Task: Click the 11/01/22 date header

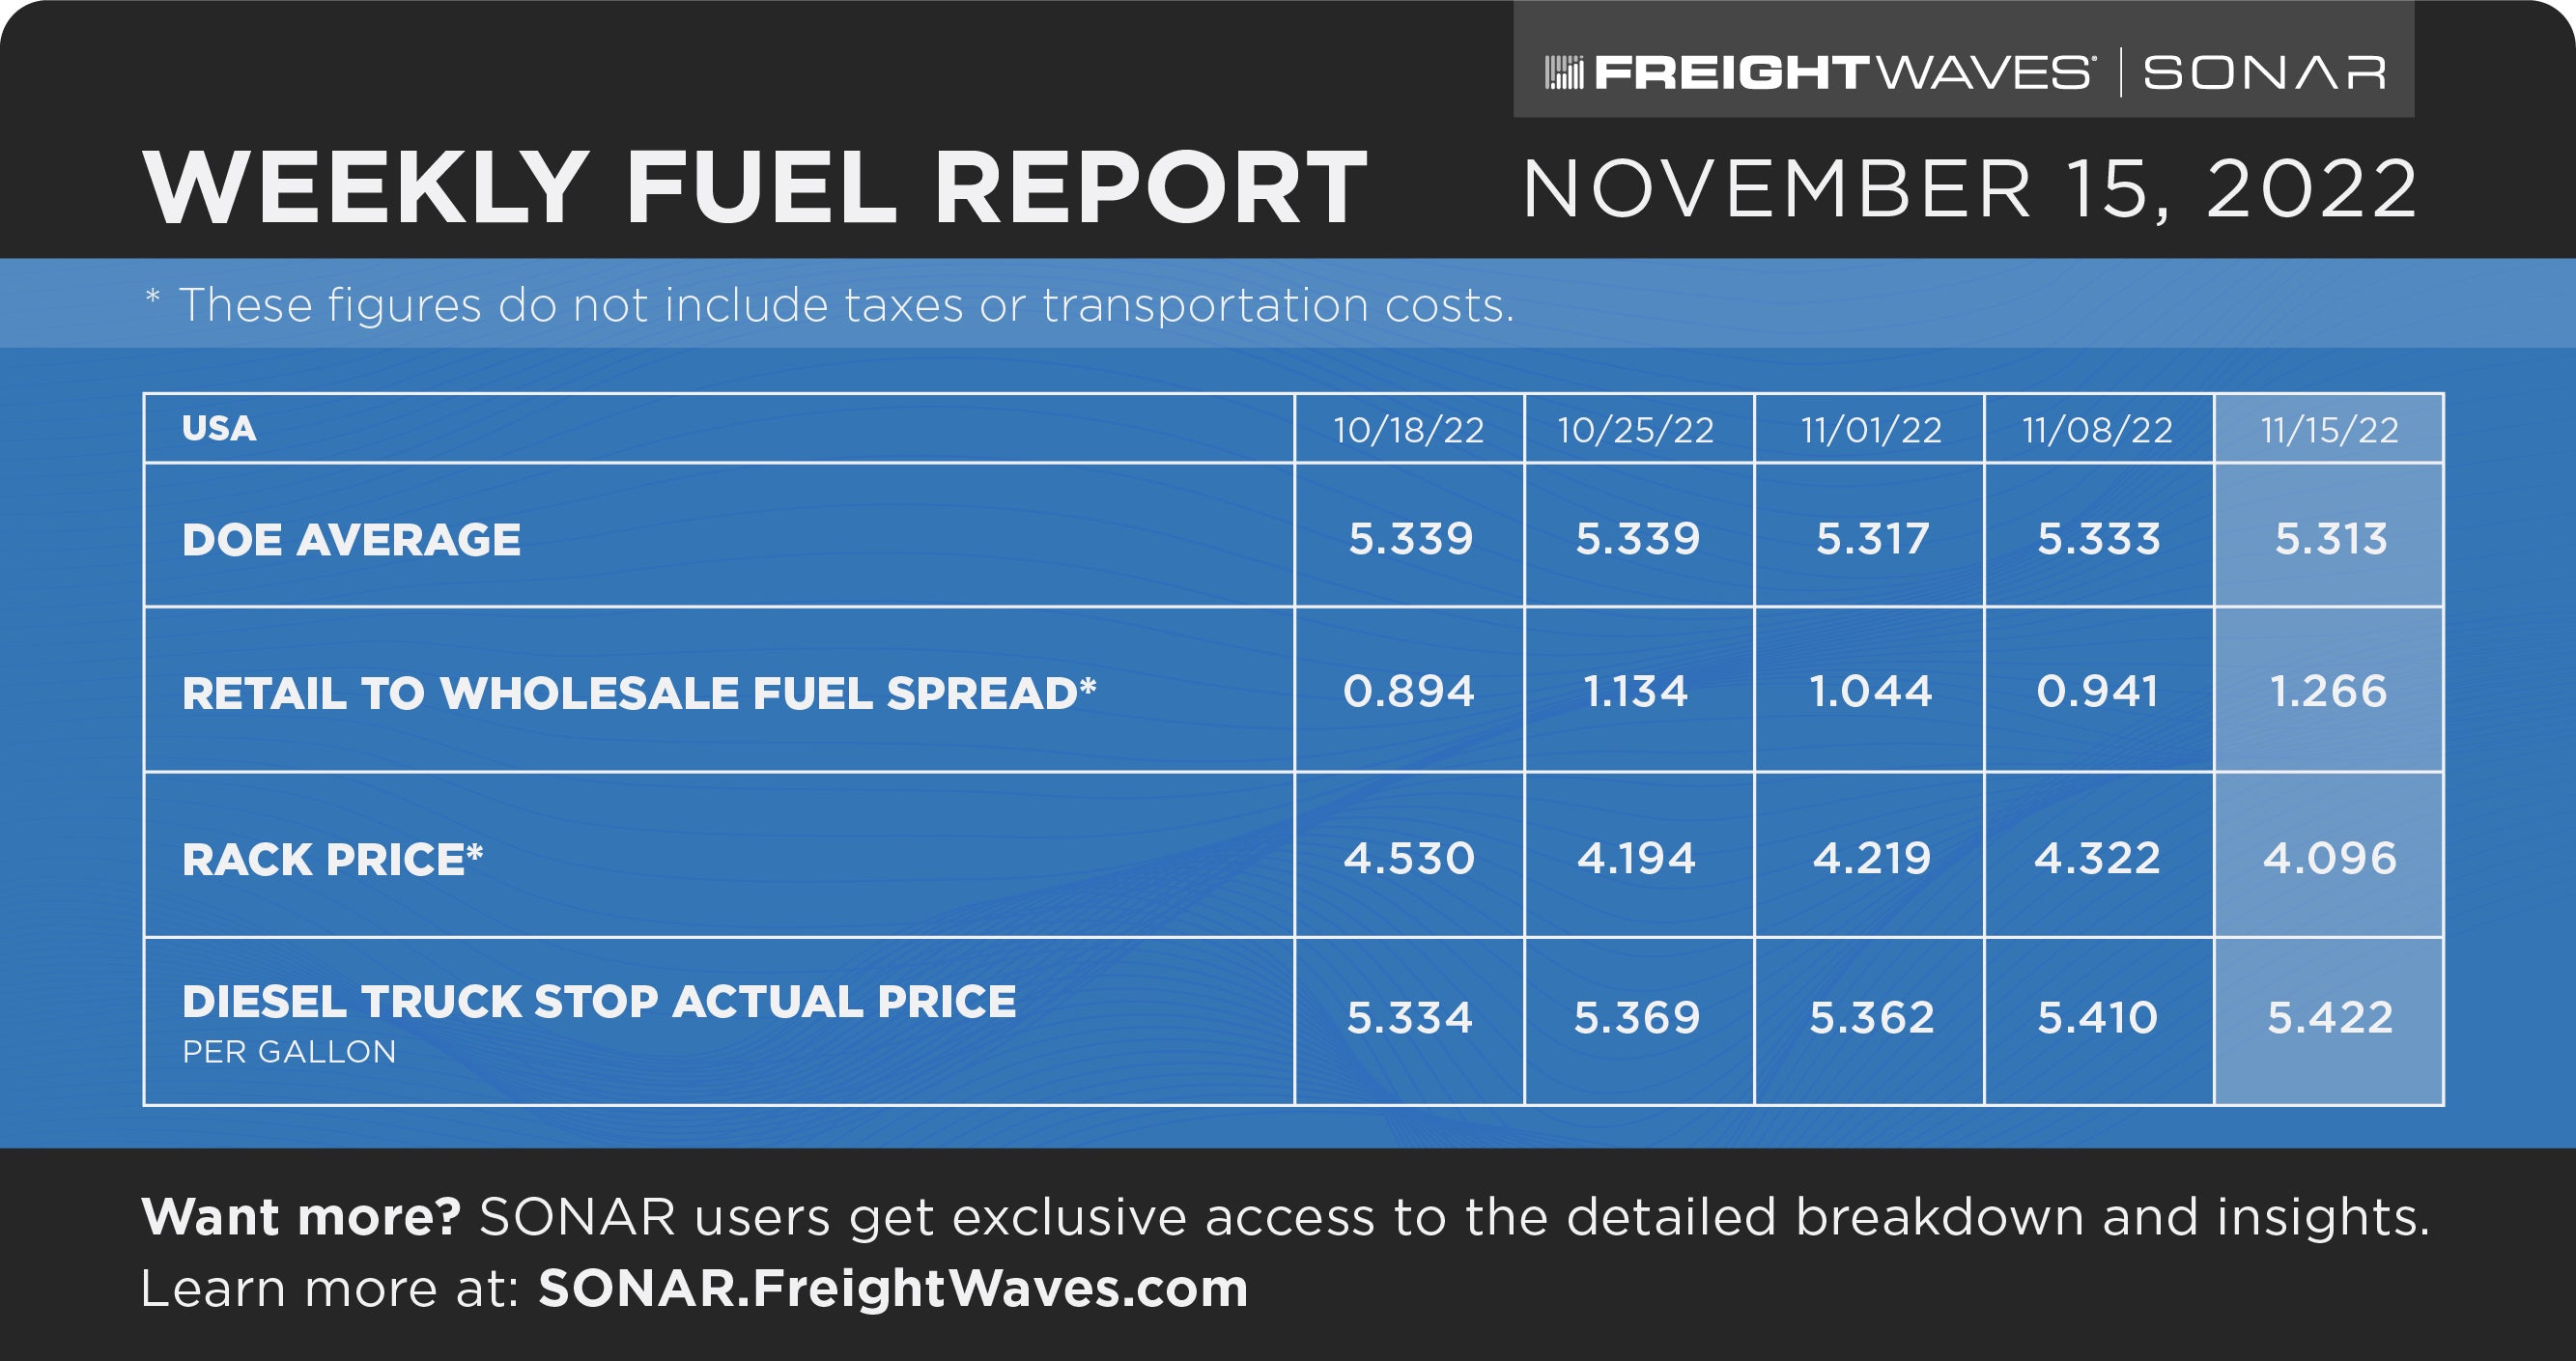Action: click(x=1870, y=430)
